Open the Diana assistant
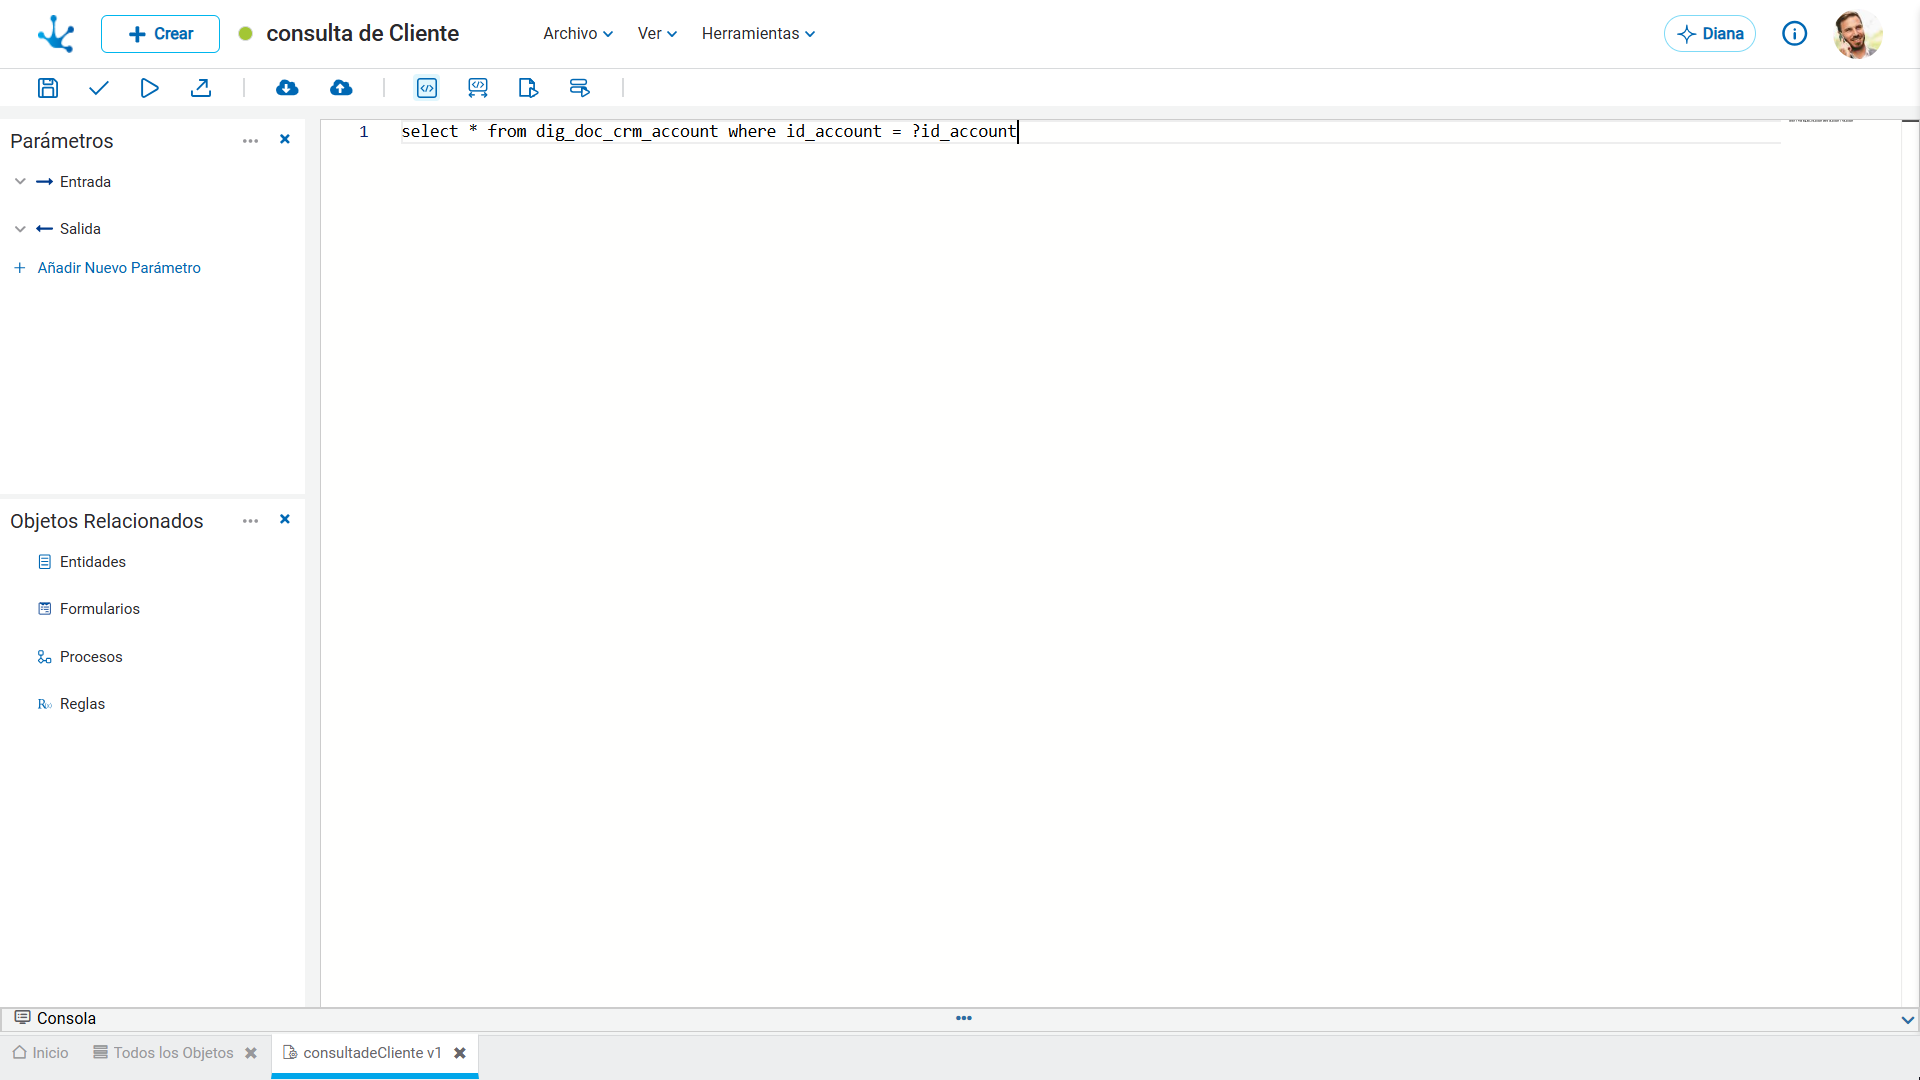The height and width of the screenshot is (1080, 1920). 1710,34
